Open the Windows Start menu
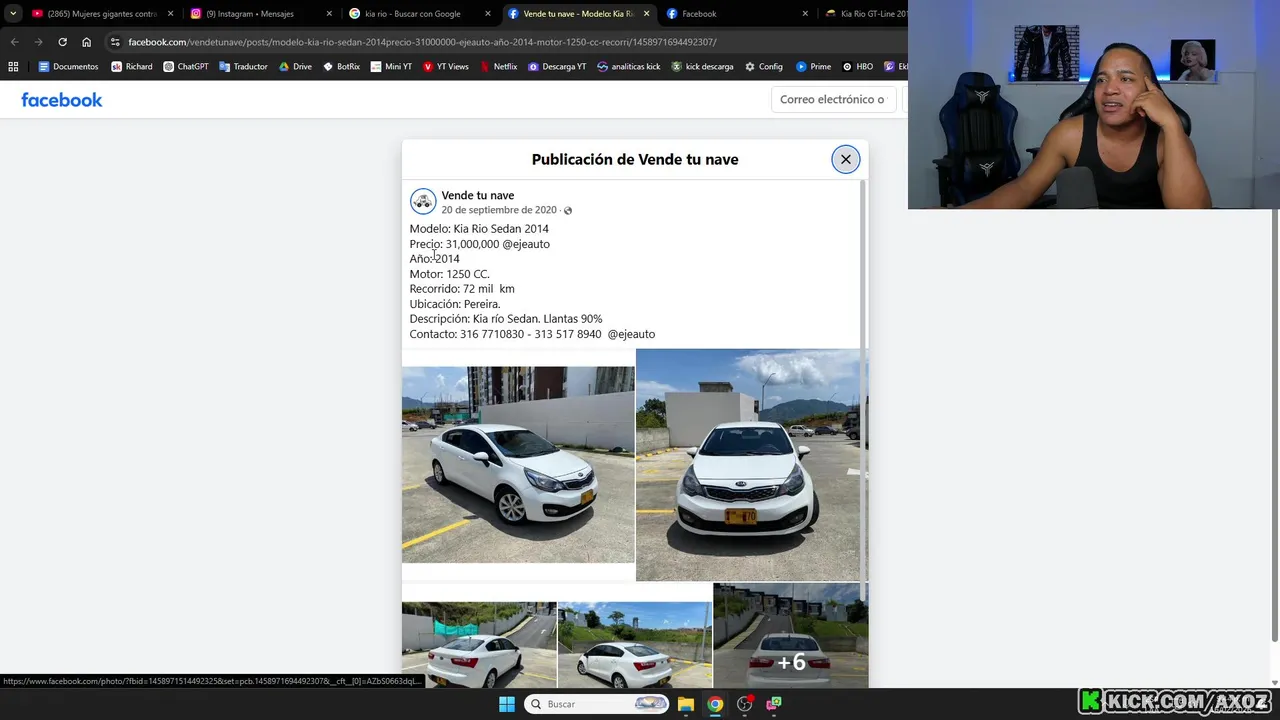Image resolution: width=1280 pixels, height=720 pixels. (507, 704)
